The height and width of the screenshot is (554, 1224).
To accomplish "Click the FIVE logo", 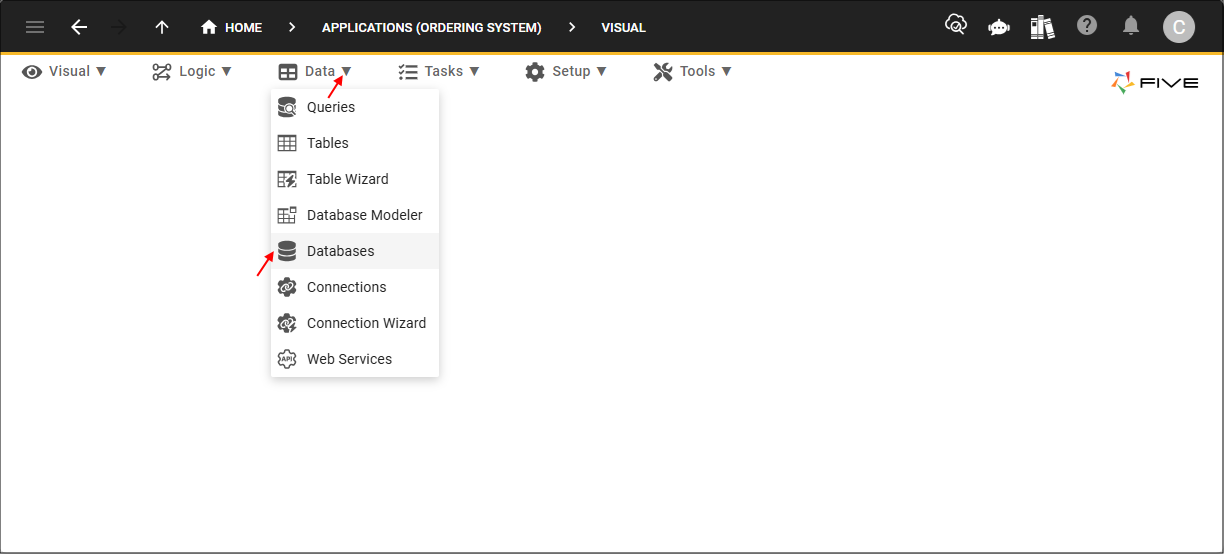I will tap(1155, 82).
